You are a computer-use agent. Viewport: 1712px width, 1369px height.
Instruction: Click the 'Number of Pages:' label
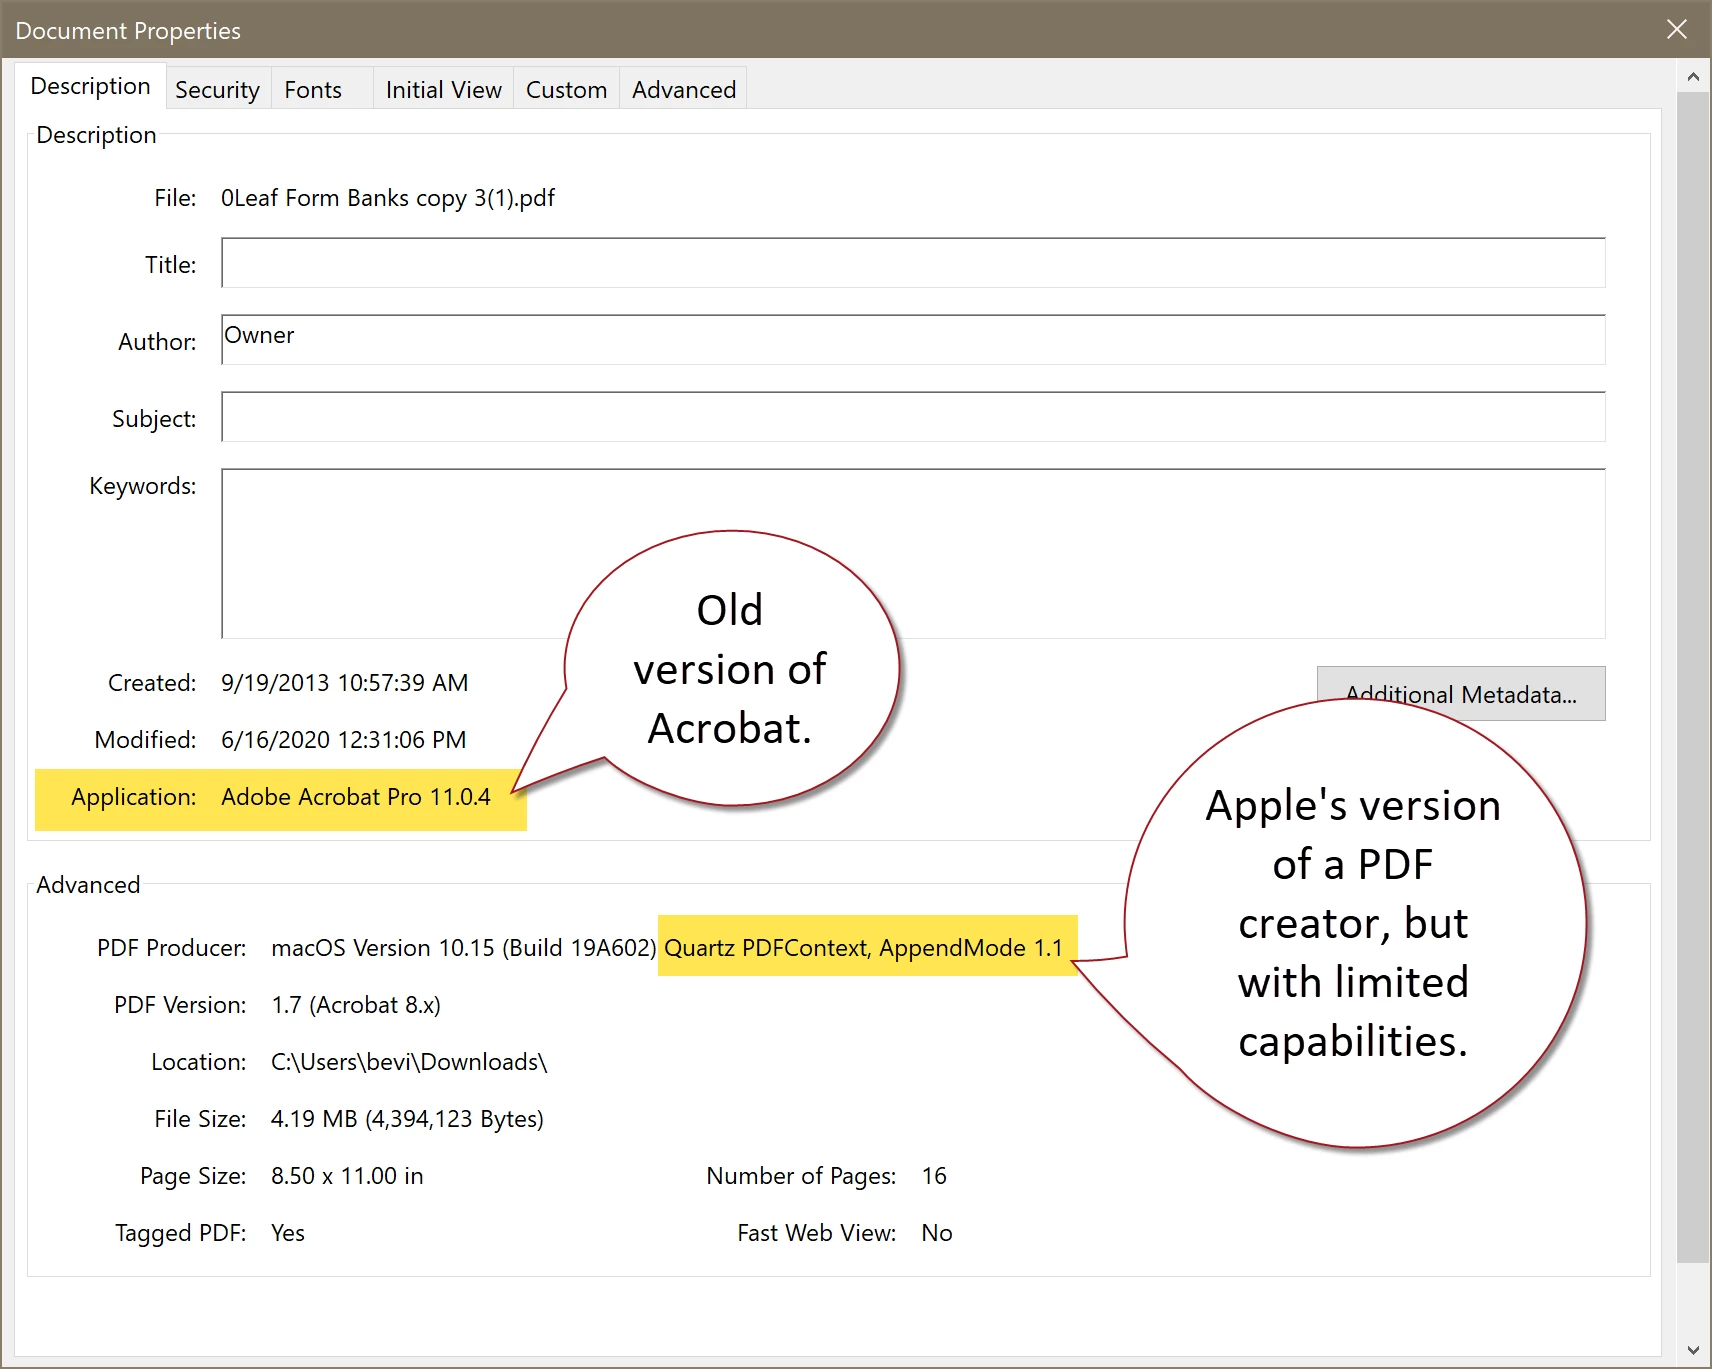tap(801, 1176)
